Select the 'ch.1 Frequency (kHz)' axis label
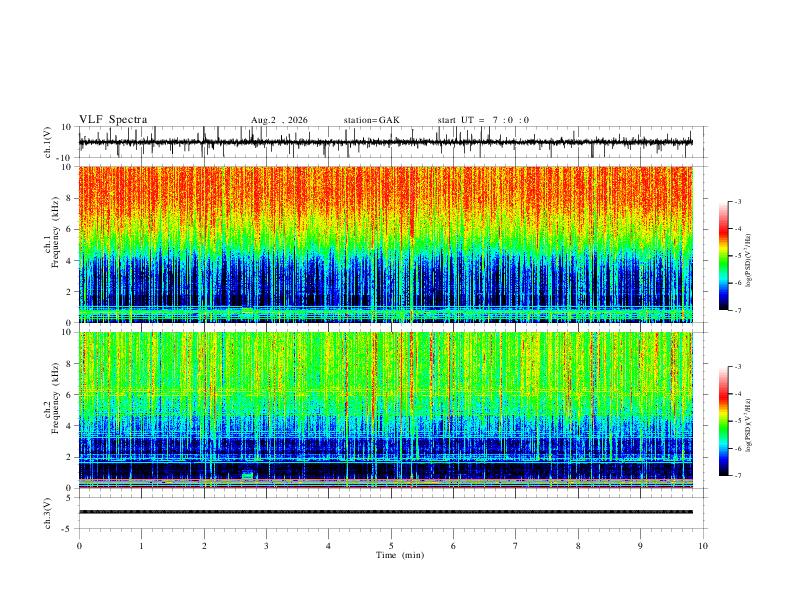792x612 pixels. click(52, 232)
